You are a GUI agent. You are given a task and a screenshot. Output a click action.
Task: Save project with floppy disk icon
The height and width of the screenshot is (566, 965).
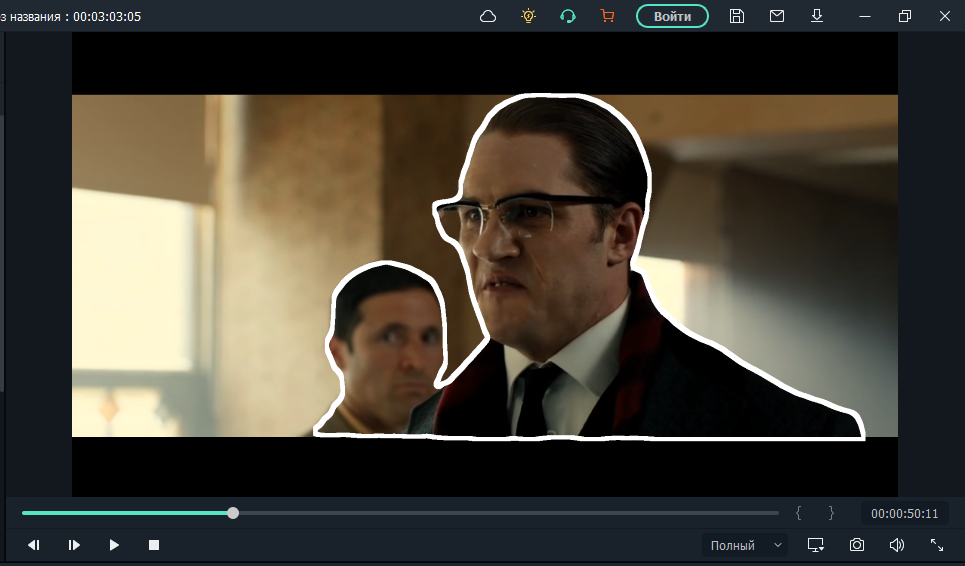coord(737,16)
